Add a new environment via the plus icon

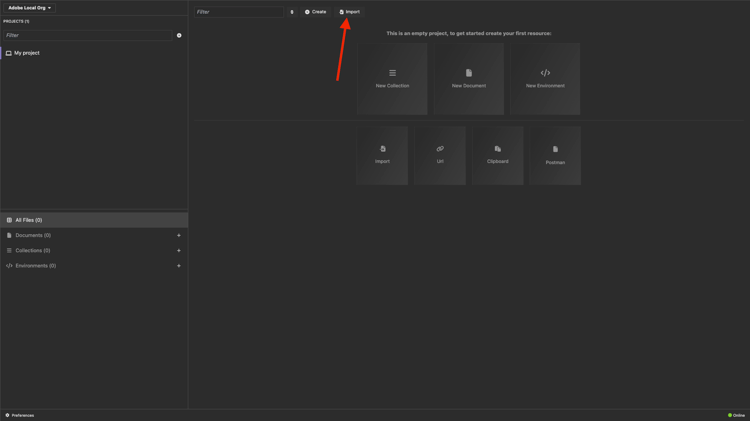click(179, 266)
